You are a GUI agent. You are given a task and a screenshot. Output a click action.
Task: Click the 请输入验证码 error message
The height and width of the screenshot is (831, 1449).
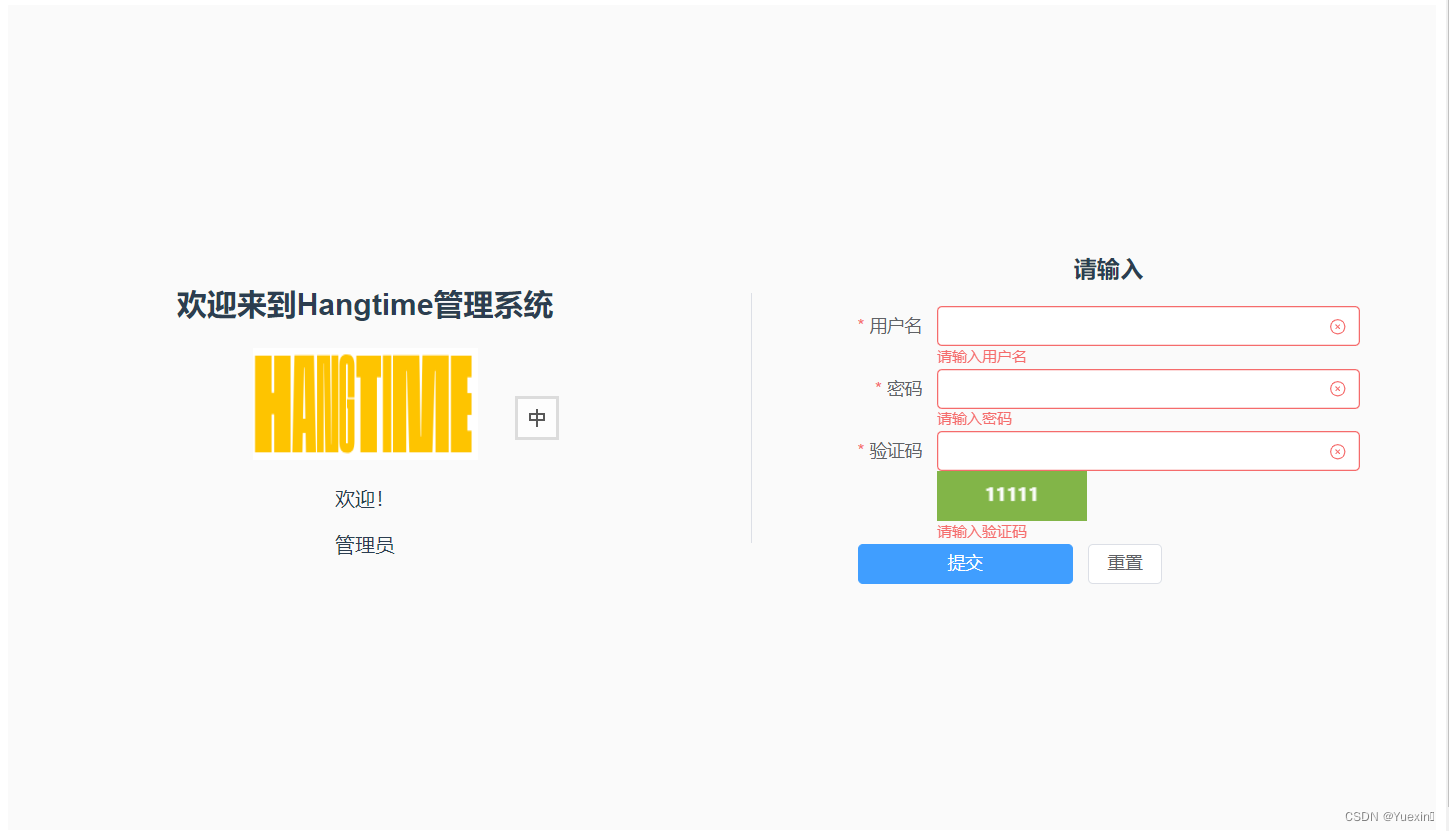[982, 532]
